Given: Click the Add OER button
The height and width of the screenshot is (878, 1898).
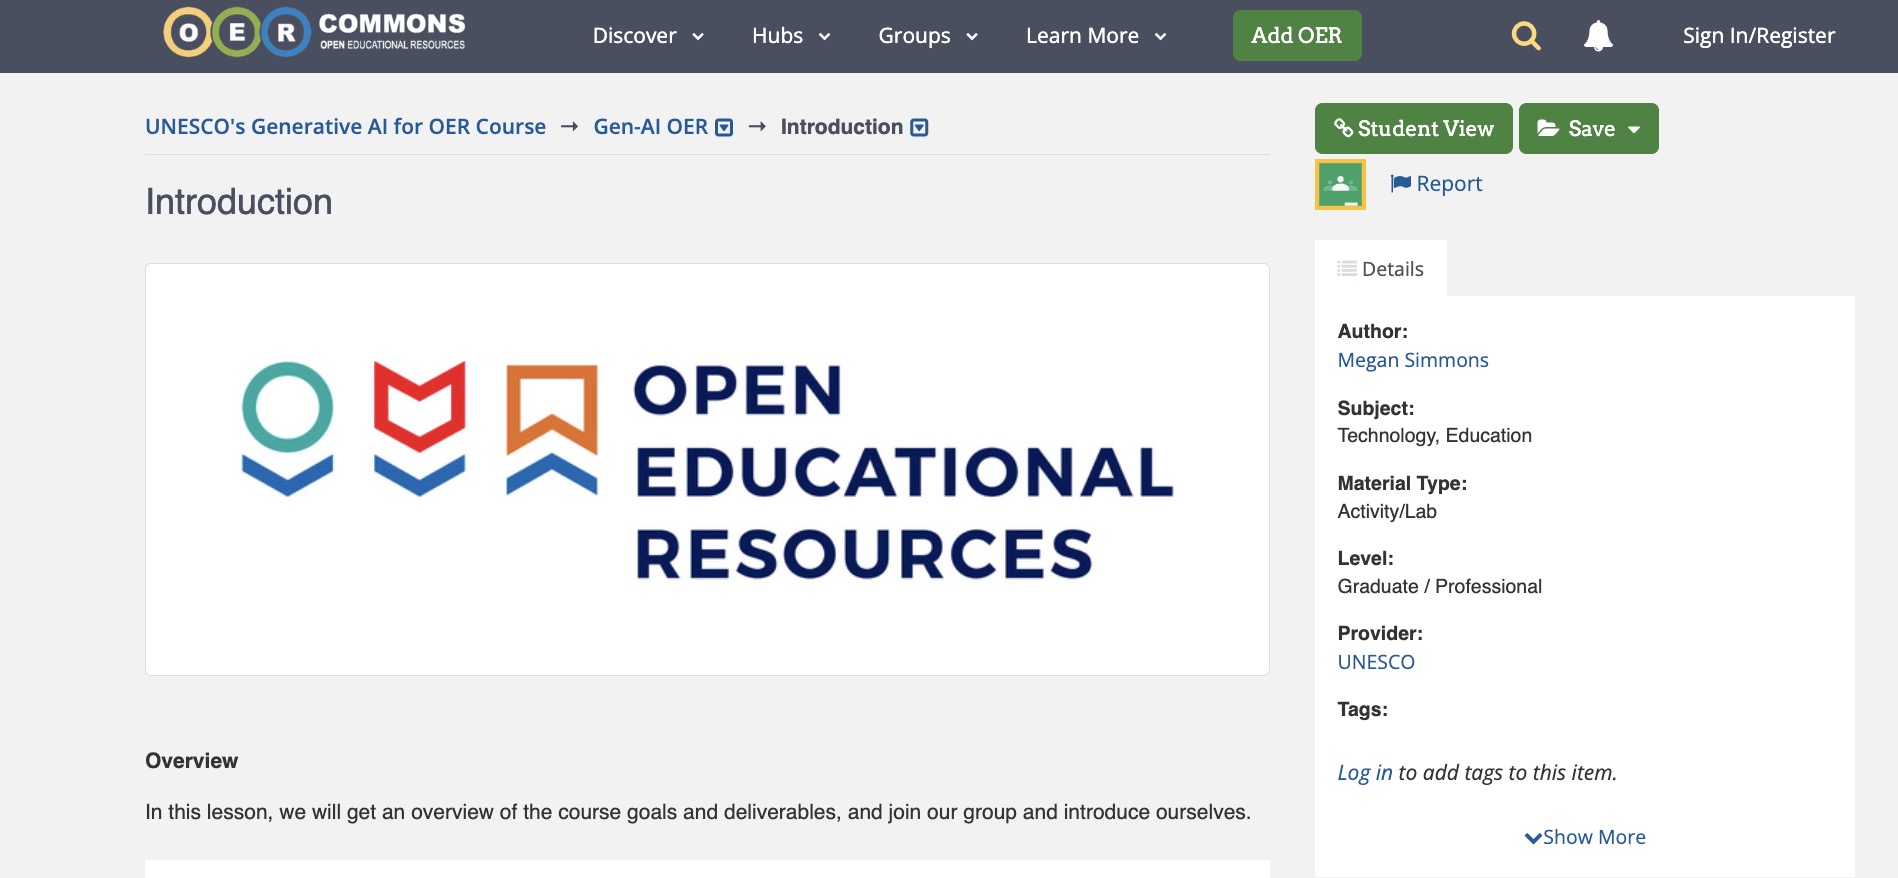Looking at the screenshot, I should [x=1297, y=36].
